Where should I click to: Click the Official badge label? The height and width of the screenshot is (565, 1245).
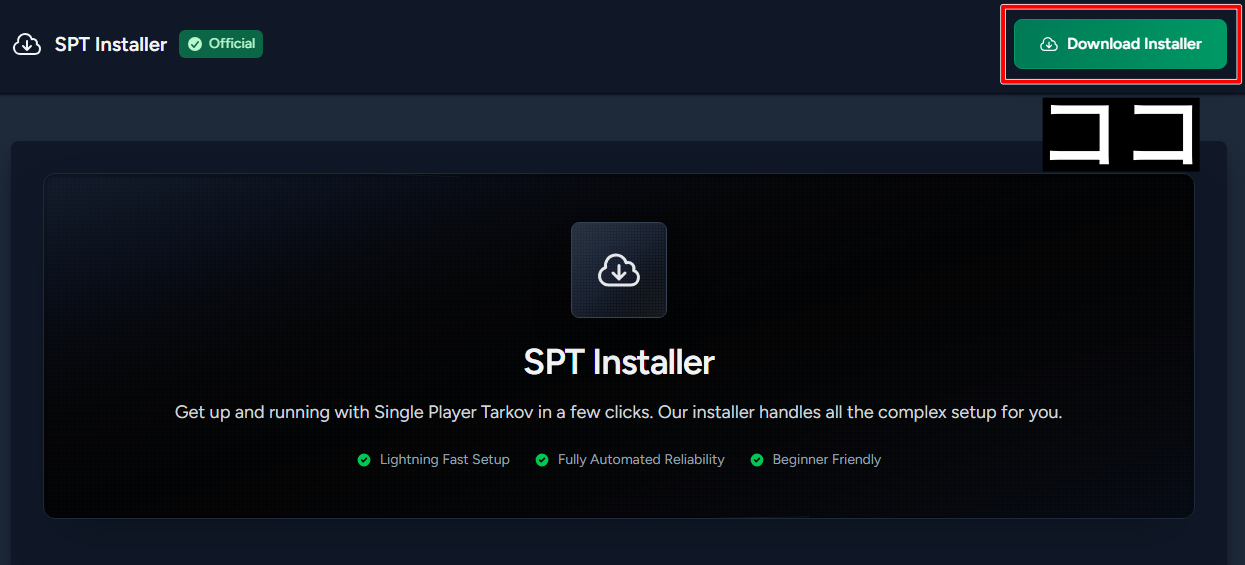(x=221, y=44)
